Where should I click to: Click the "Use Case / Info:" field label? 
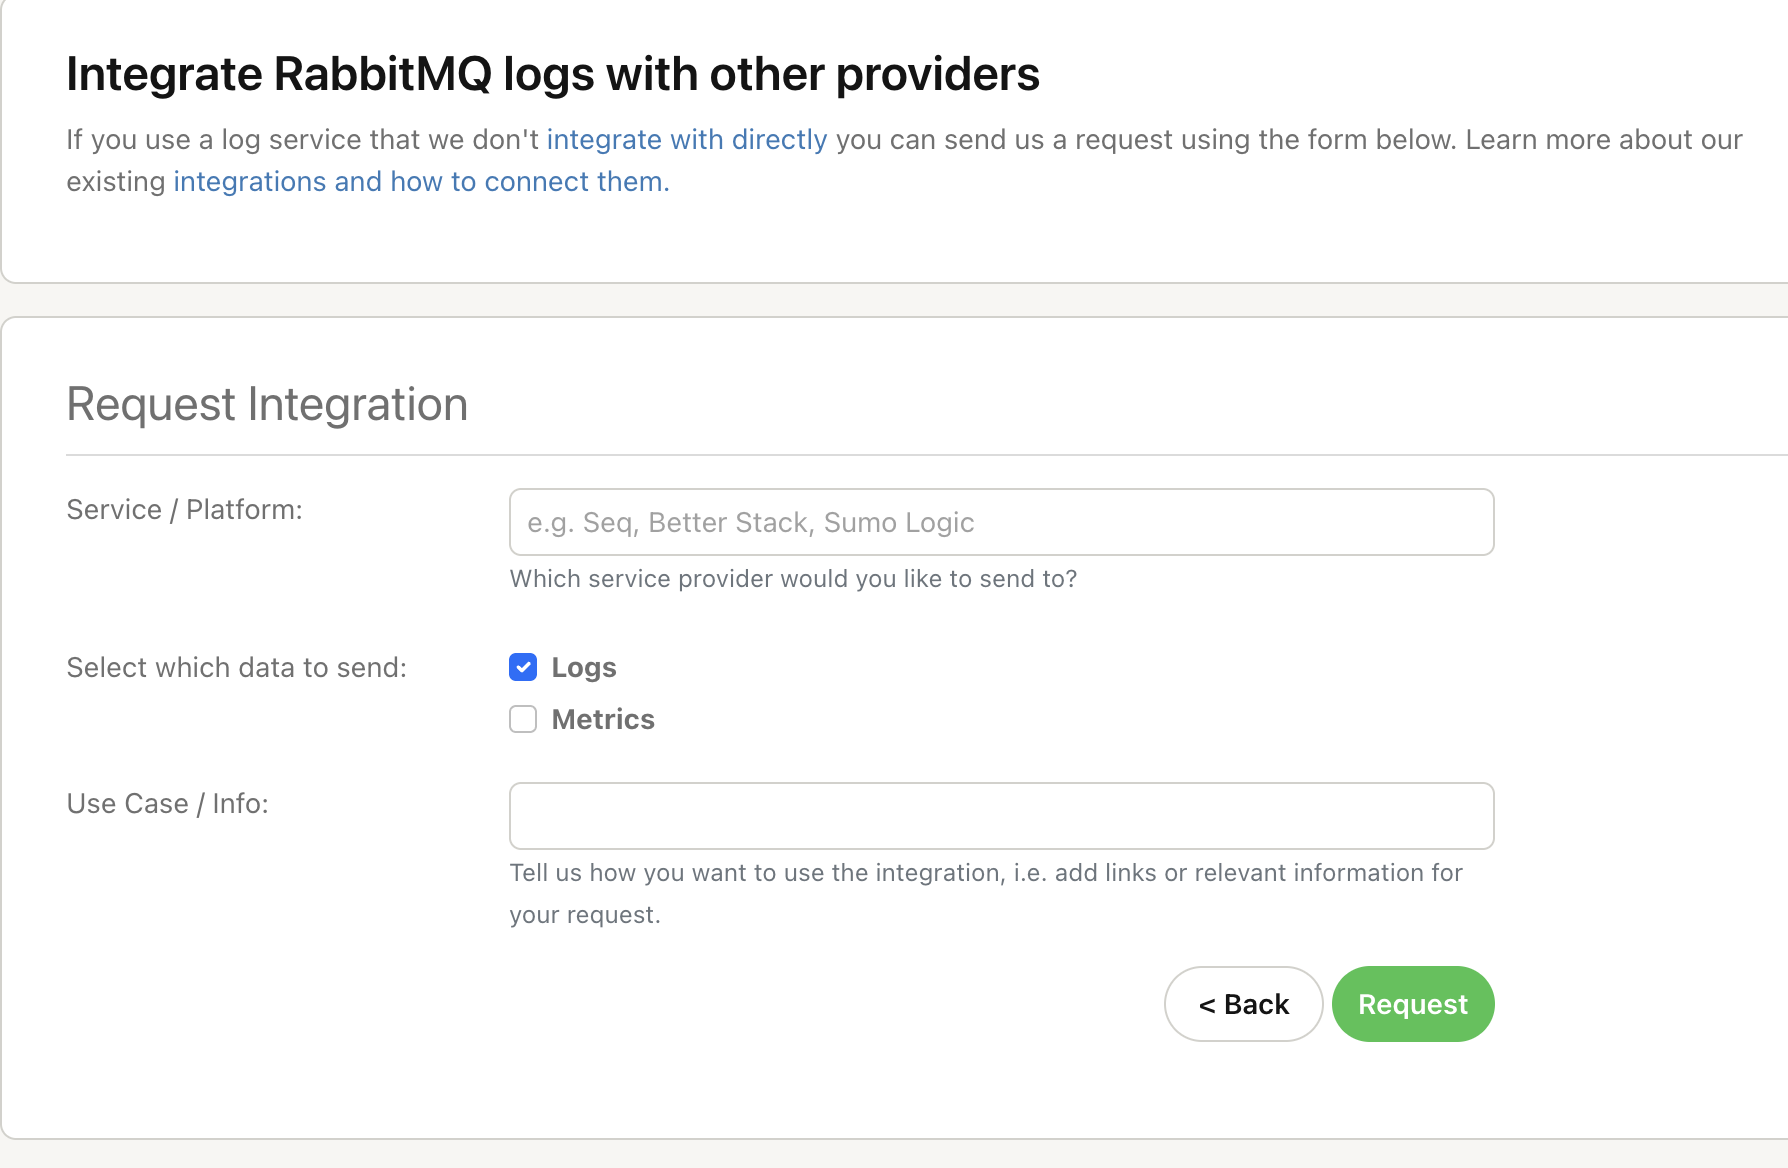(x=168, y=804)
